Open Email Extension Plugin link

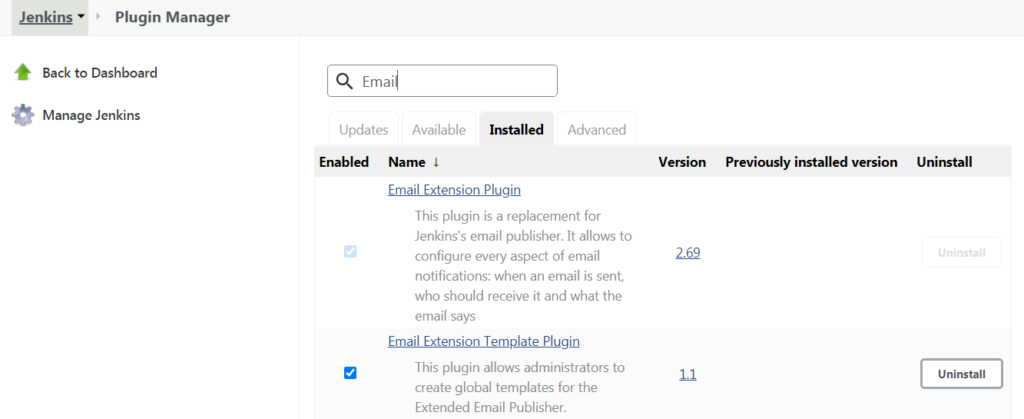coord(455,190)
